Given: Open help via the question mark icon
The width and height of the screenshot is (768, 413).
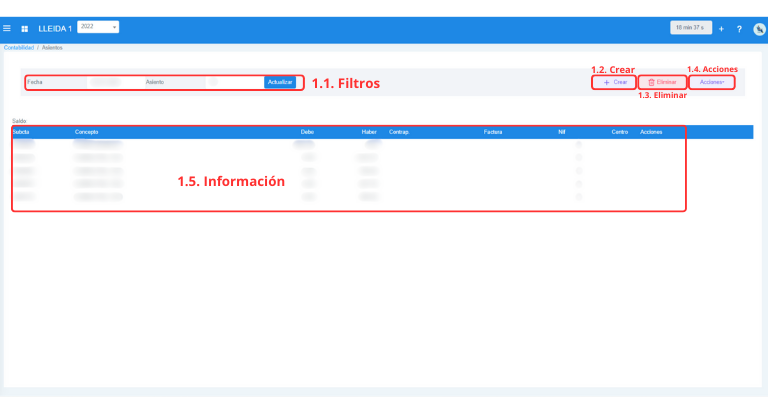Looking at the screenshot, I should [x=739, y=28].
